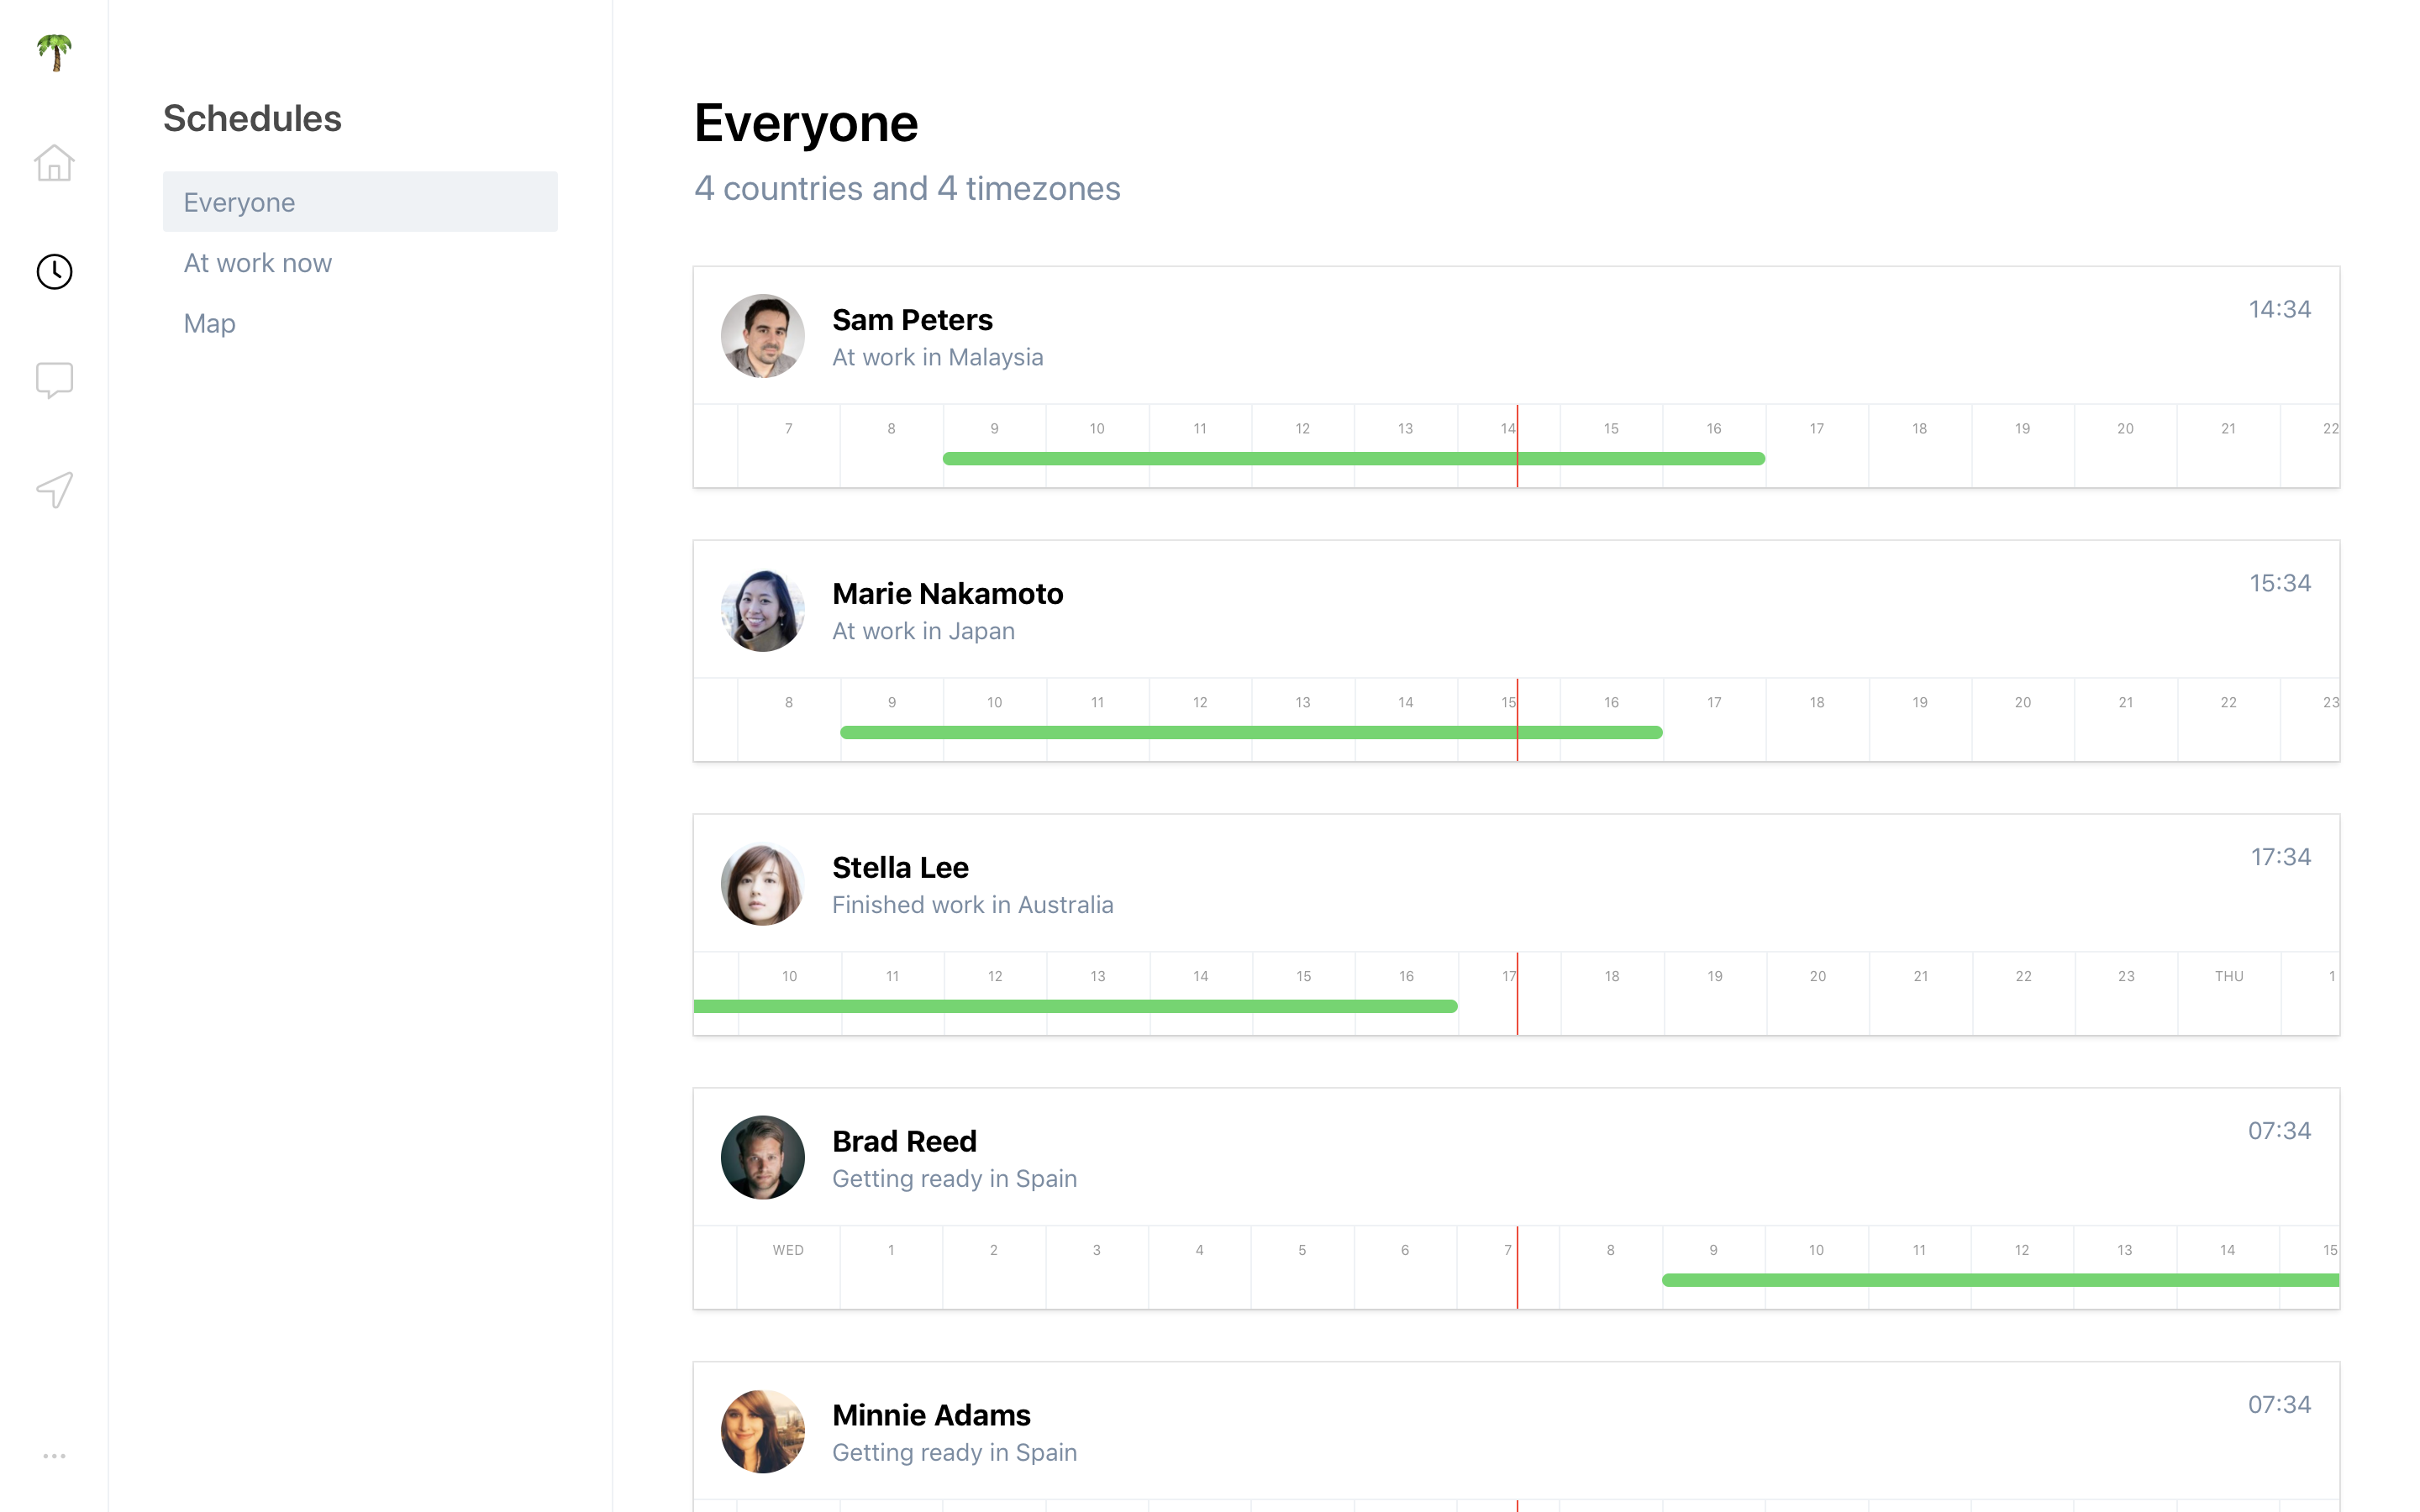This screenshot has height=1512, width=2420.
Task: Click Sam Peters' green work hours bar
Action: [x=1300, y=459]
